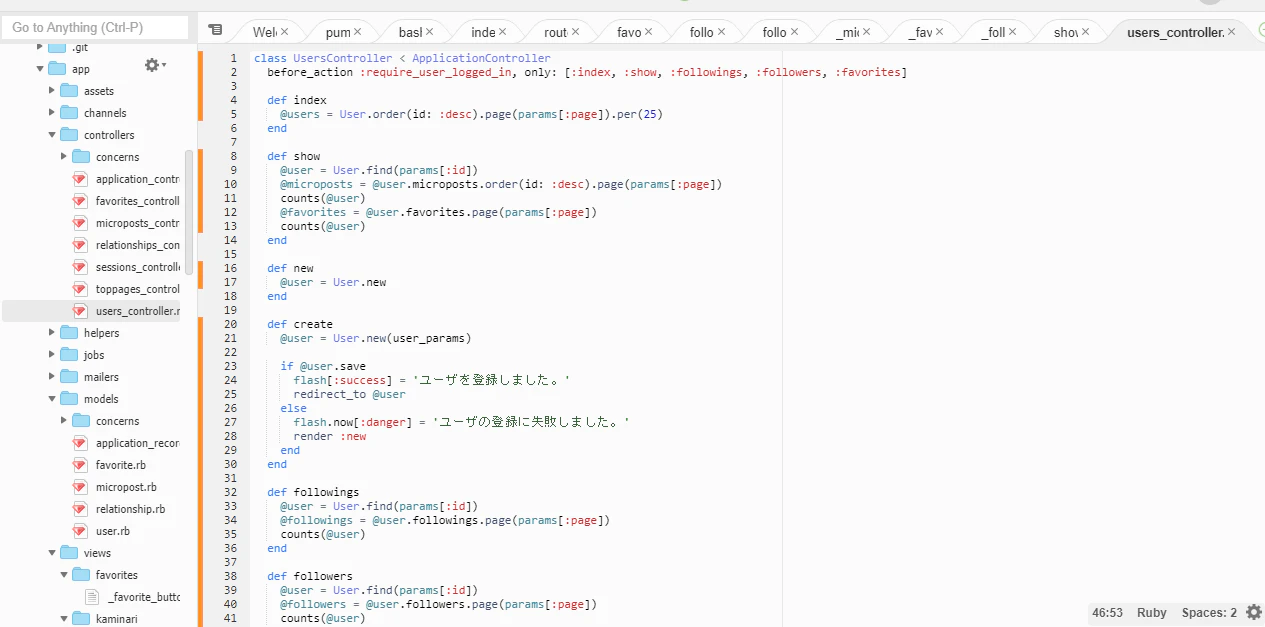Close the users_controller tab
Image resolution: width=1265 pixels, height=627 pixels.
tap(1232, 32)
